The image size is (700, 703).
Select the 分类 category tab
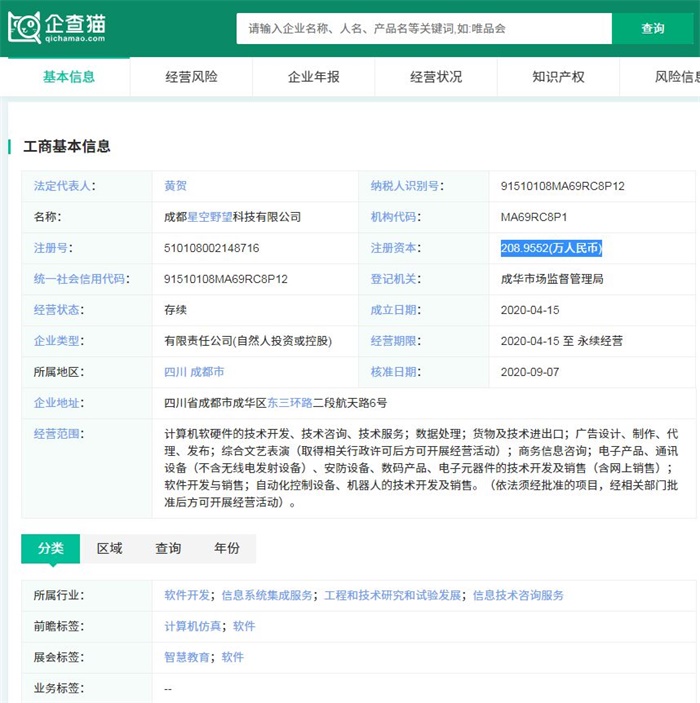[x=51, y=548]
